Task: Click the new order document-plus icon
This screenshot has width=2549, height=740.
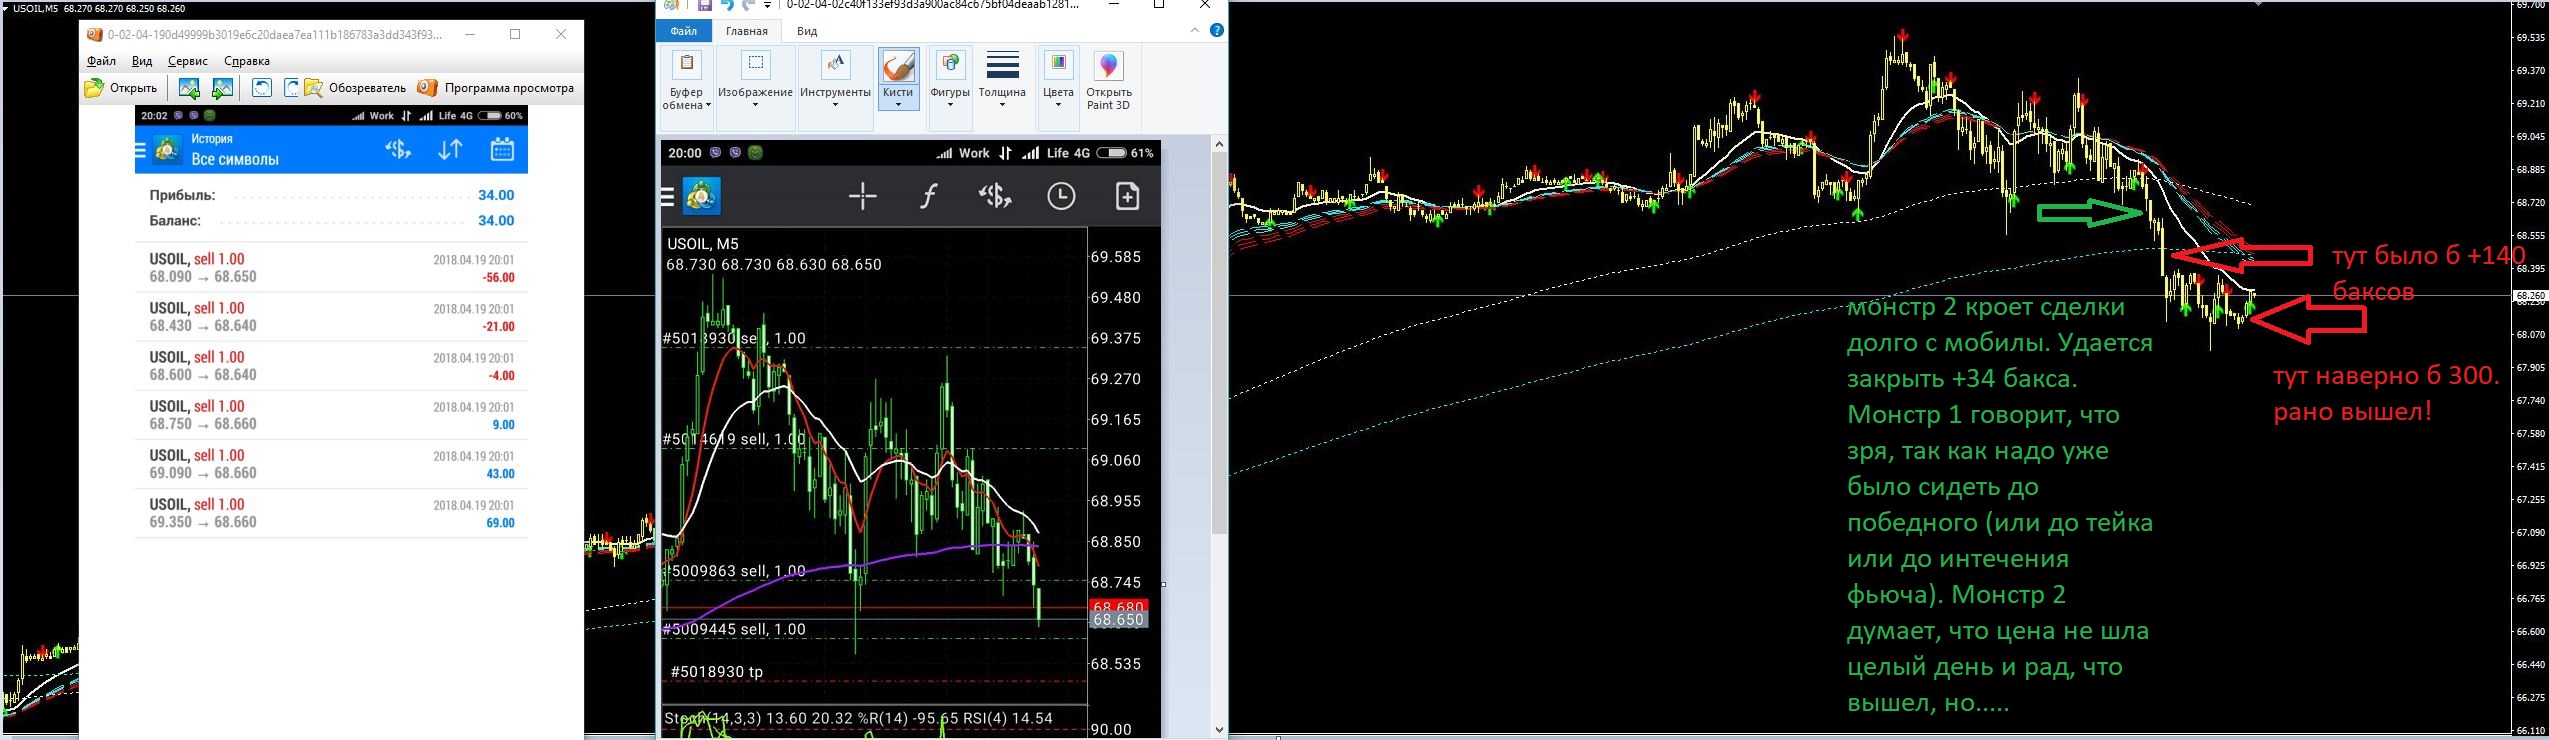Action: tap(1127, 196)
